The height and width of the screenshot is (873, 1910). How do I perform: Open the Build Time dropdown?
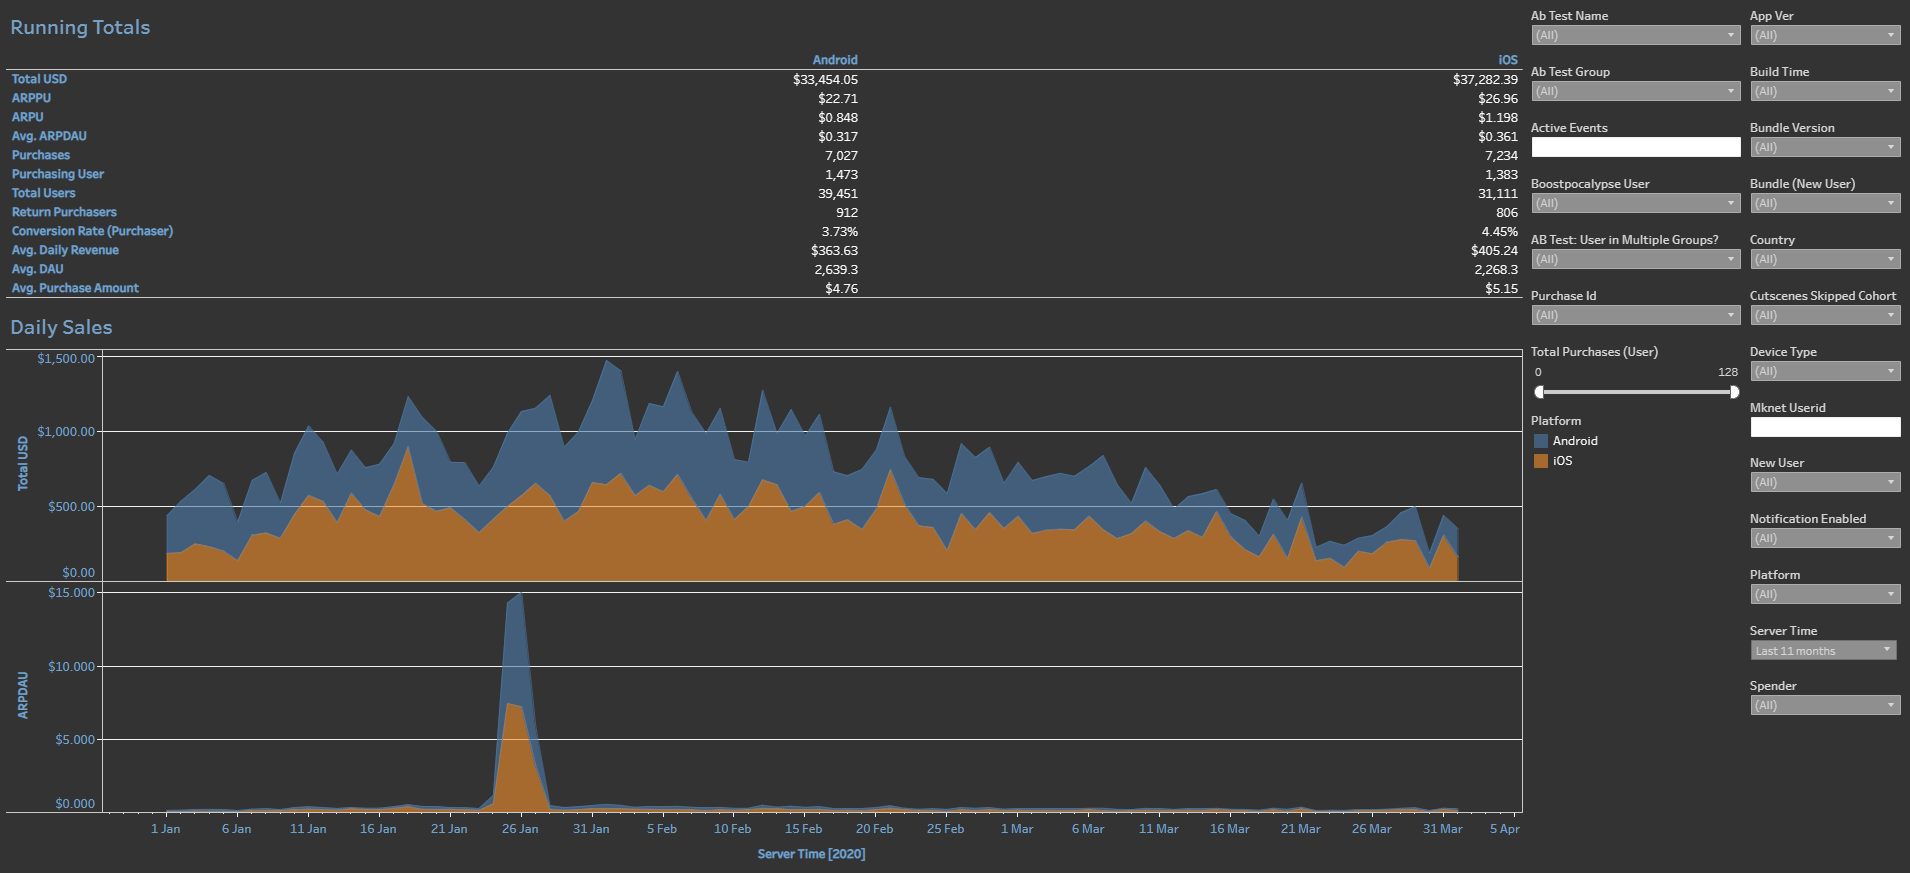pyautogui.click(x=1825, y=91)
